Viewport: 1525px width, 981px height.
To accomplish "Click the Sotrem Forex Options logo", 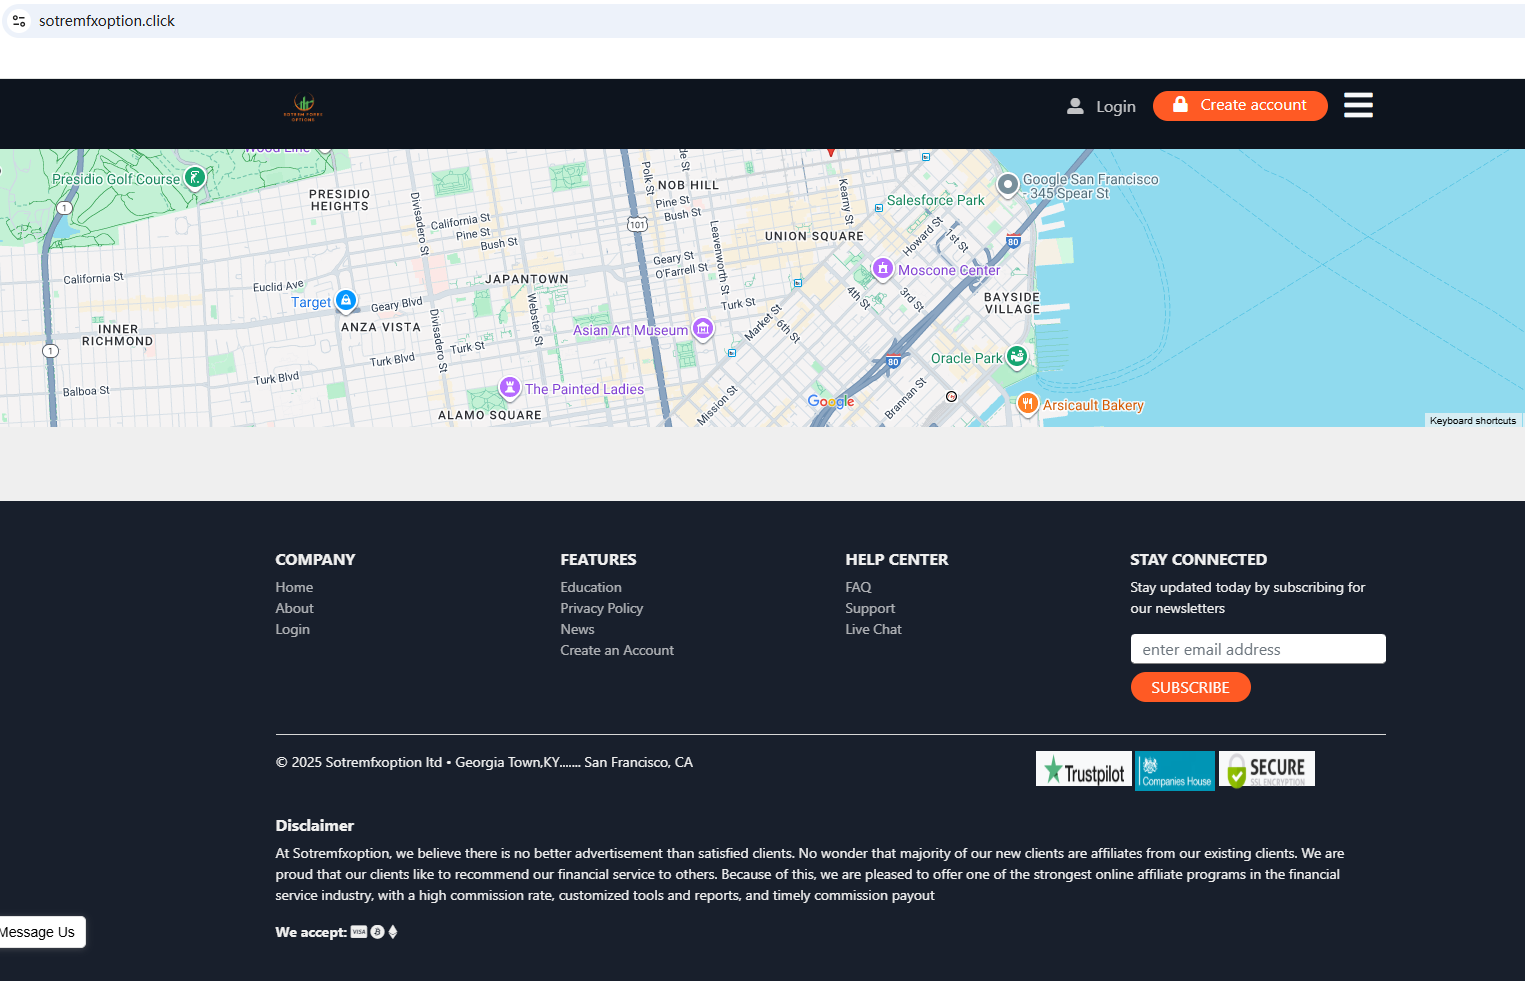I will pyautogui.click(x=303, y=106).
